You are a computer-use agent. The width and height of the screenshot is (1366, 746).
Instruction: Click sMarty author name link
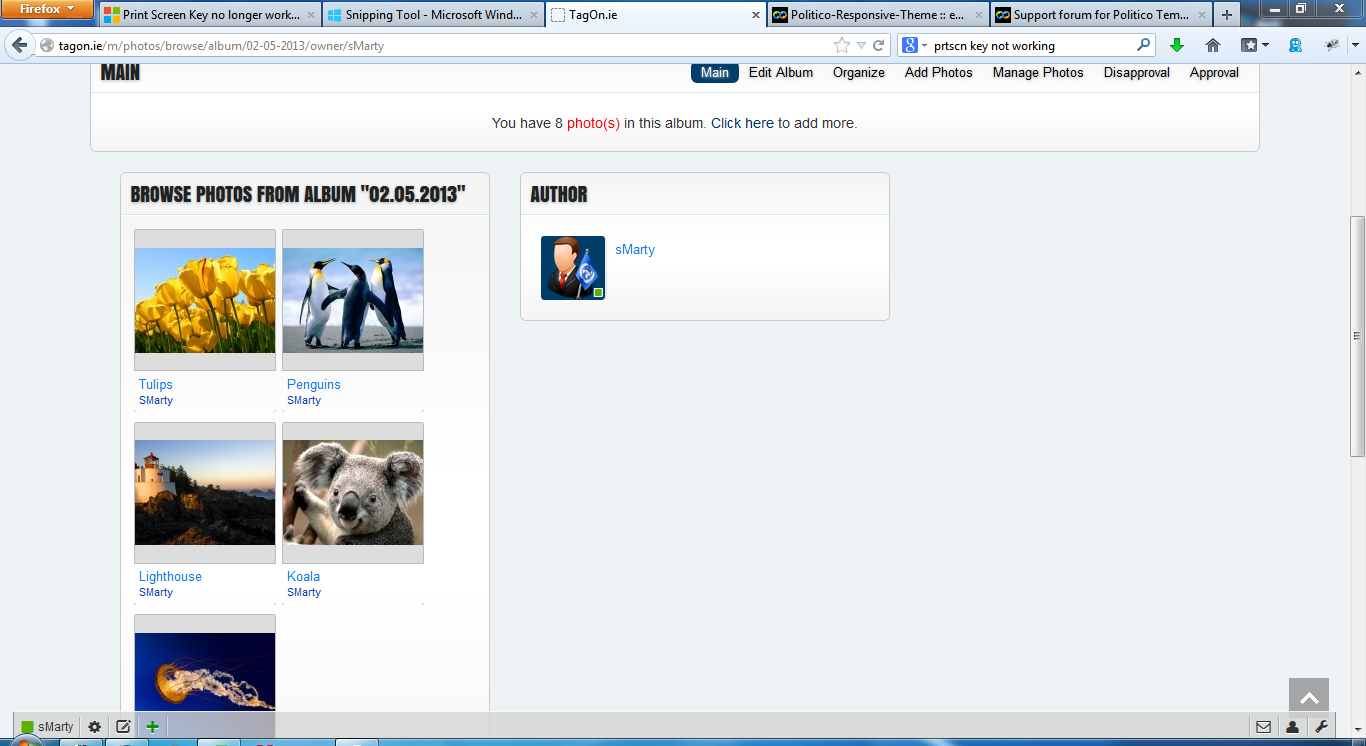[x=635, y=249]
